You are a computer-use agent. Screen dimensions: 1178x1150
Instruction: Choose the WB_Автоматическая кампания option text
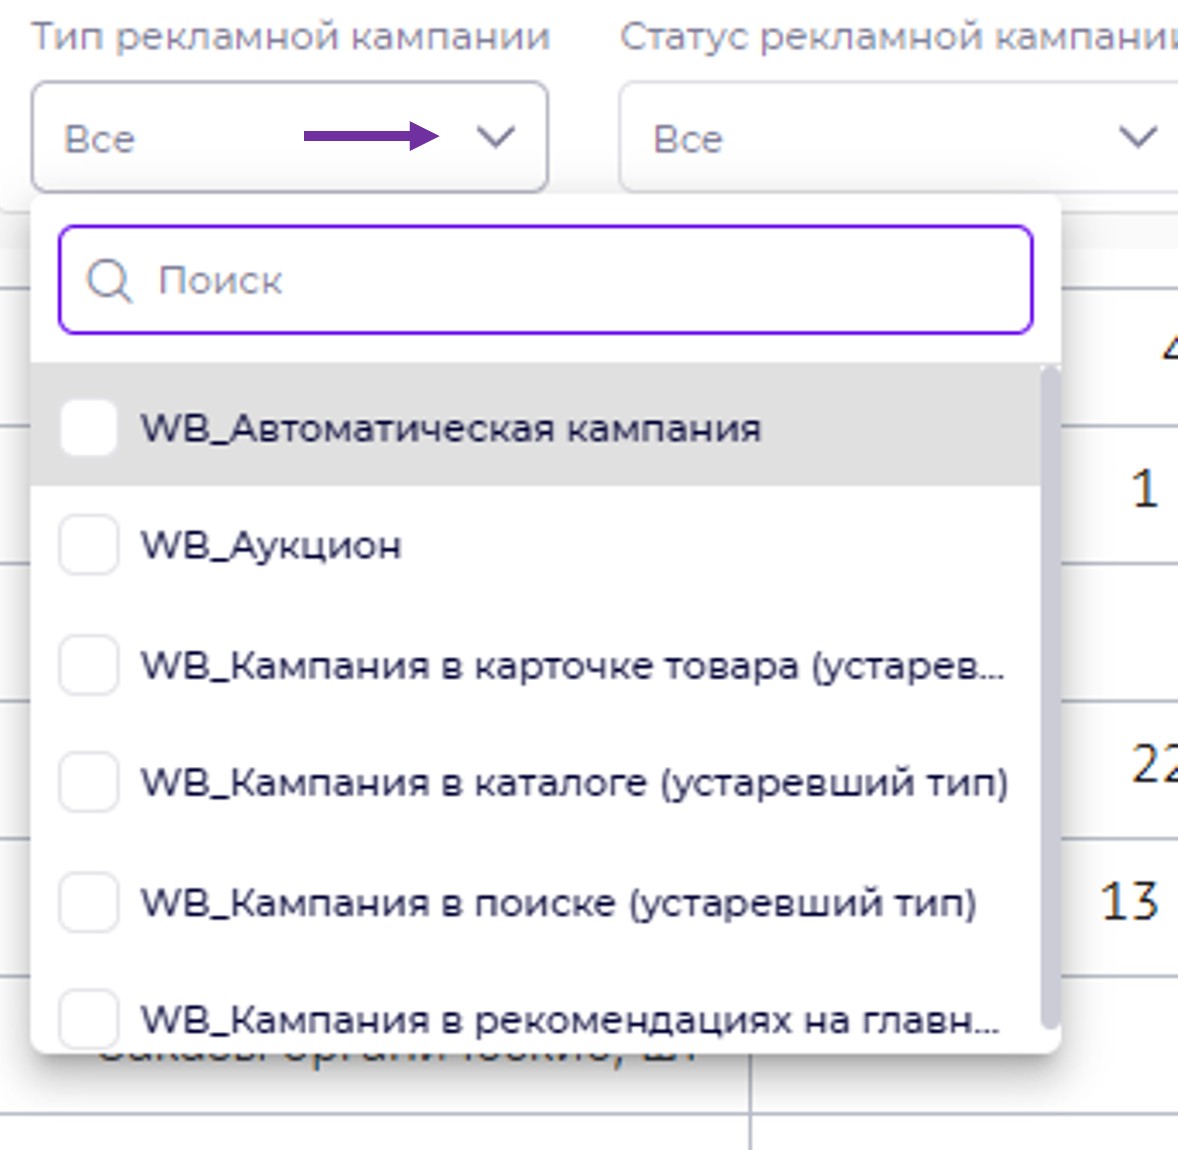point(450,429)
